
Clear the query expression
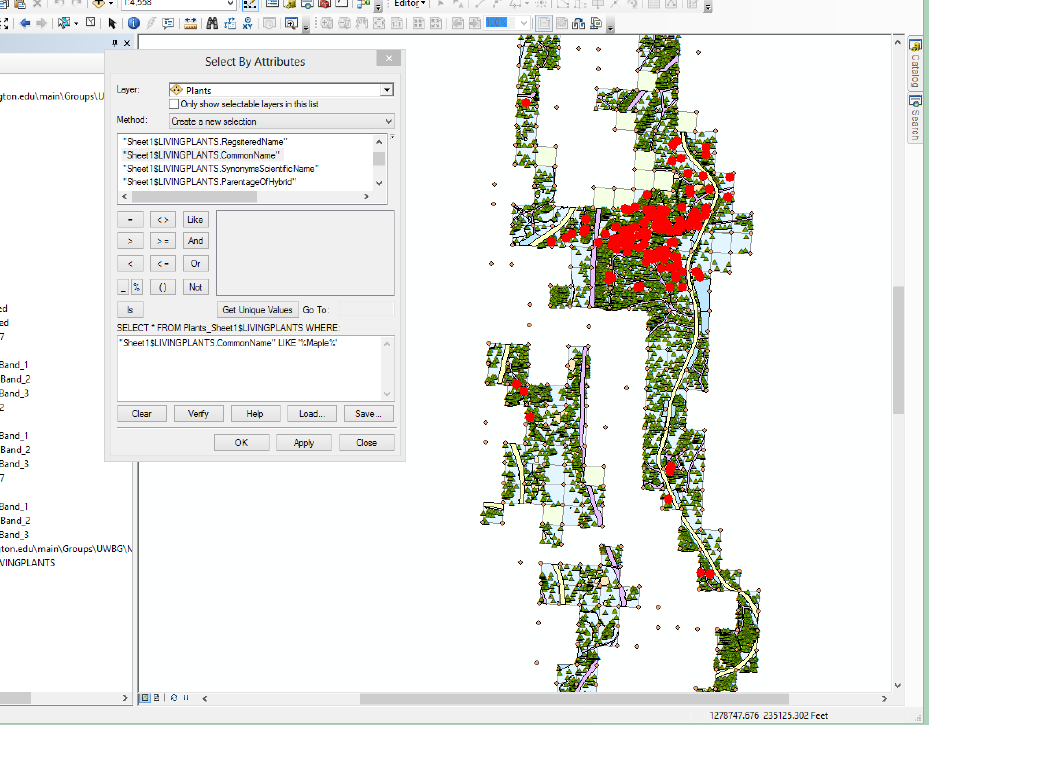click(x=142, y=414)
